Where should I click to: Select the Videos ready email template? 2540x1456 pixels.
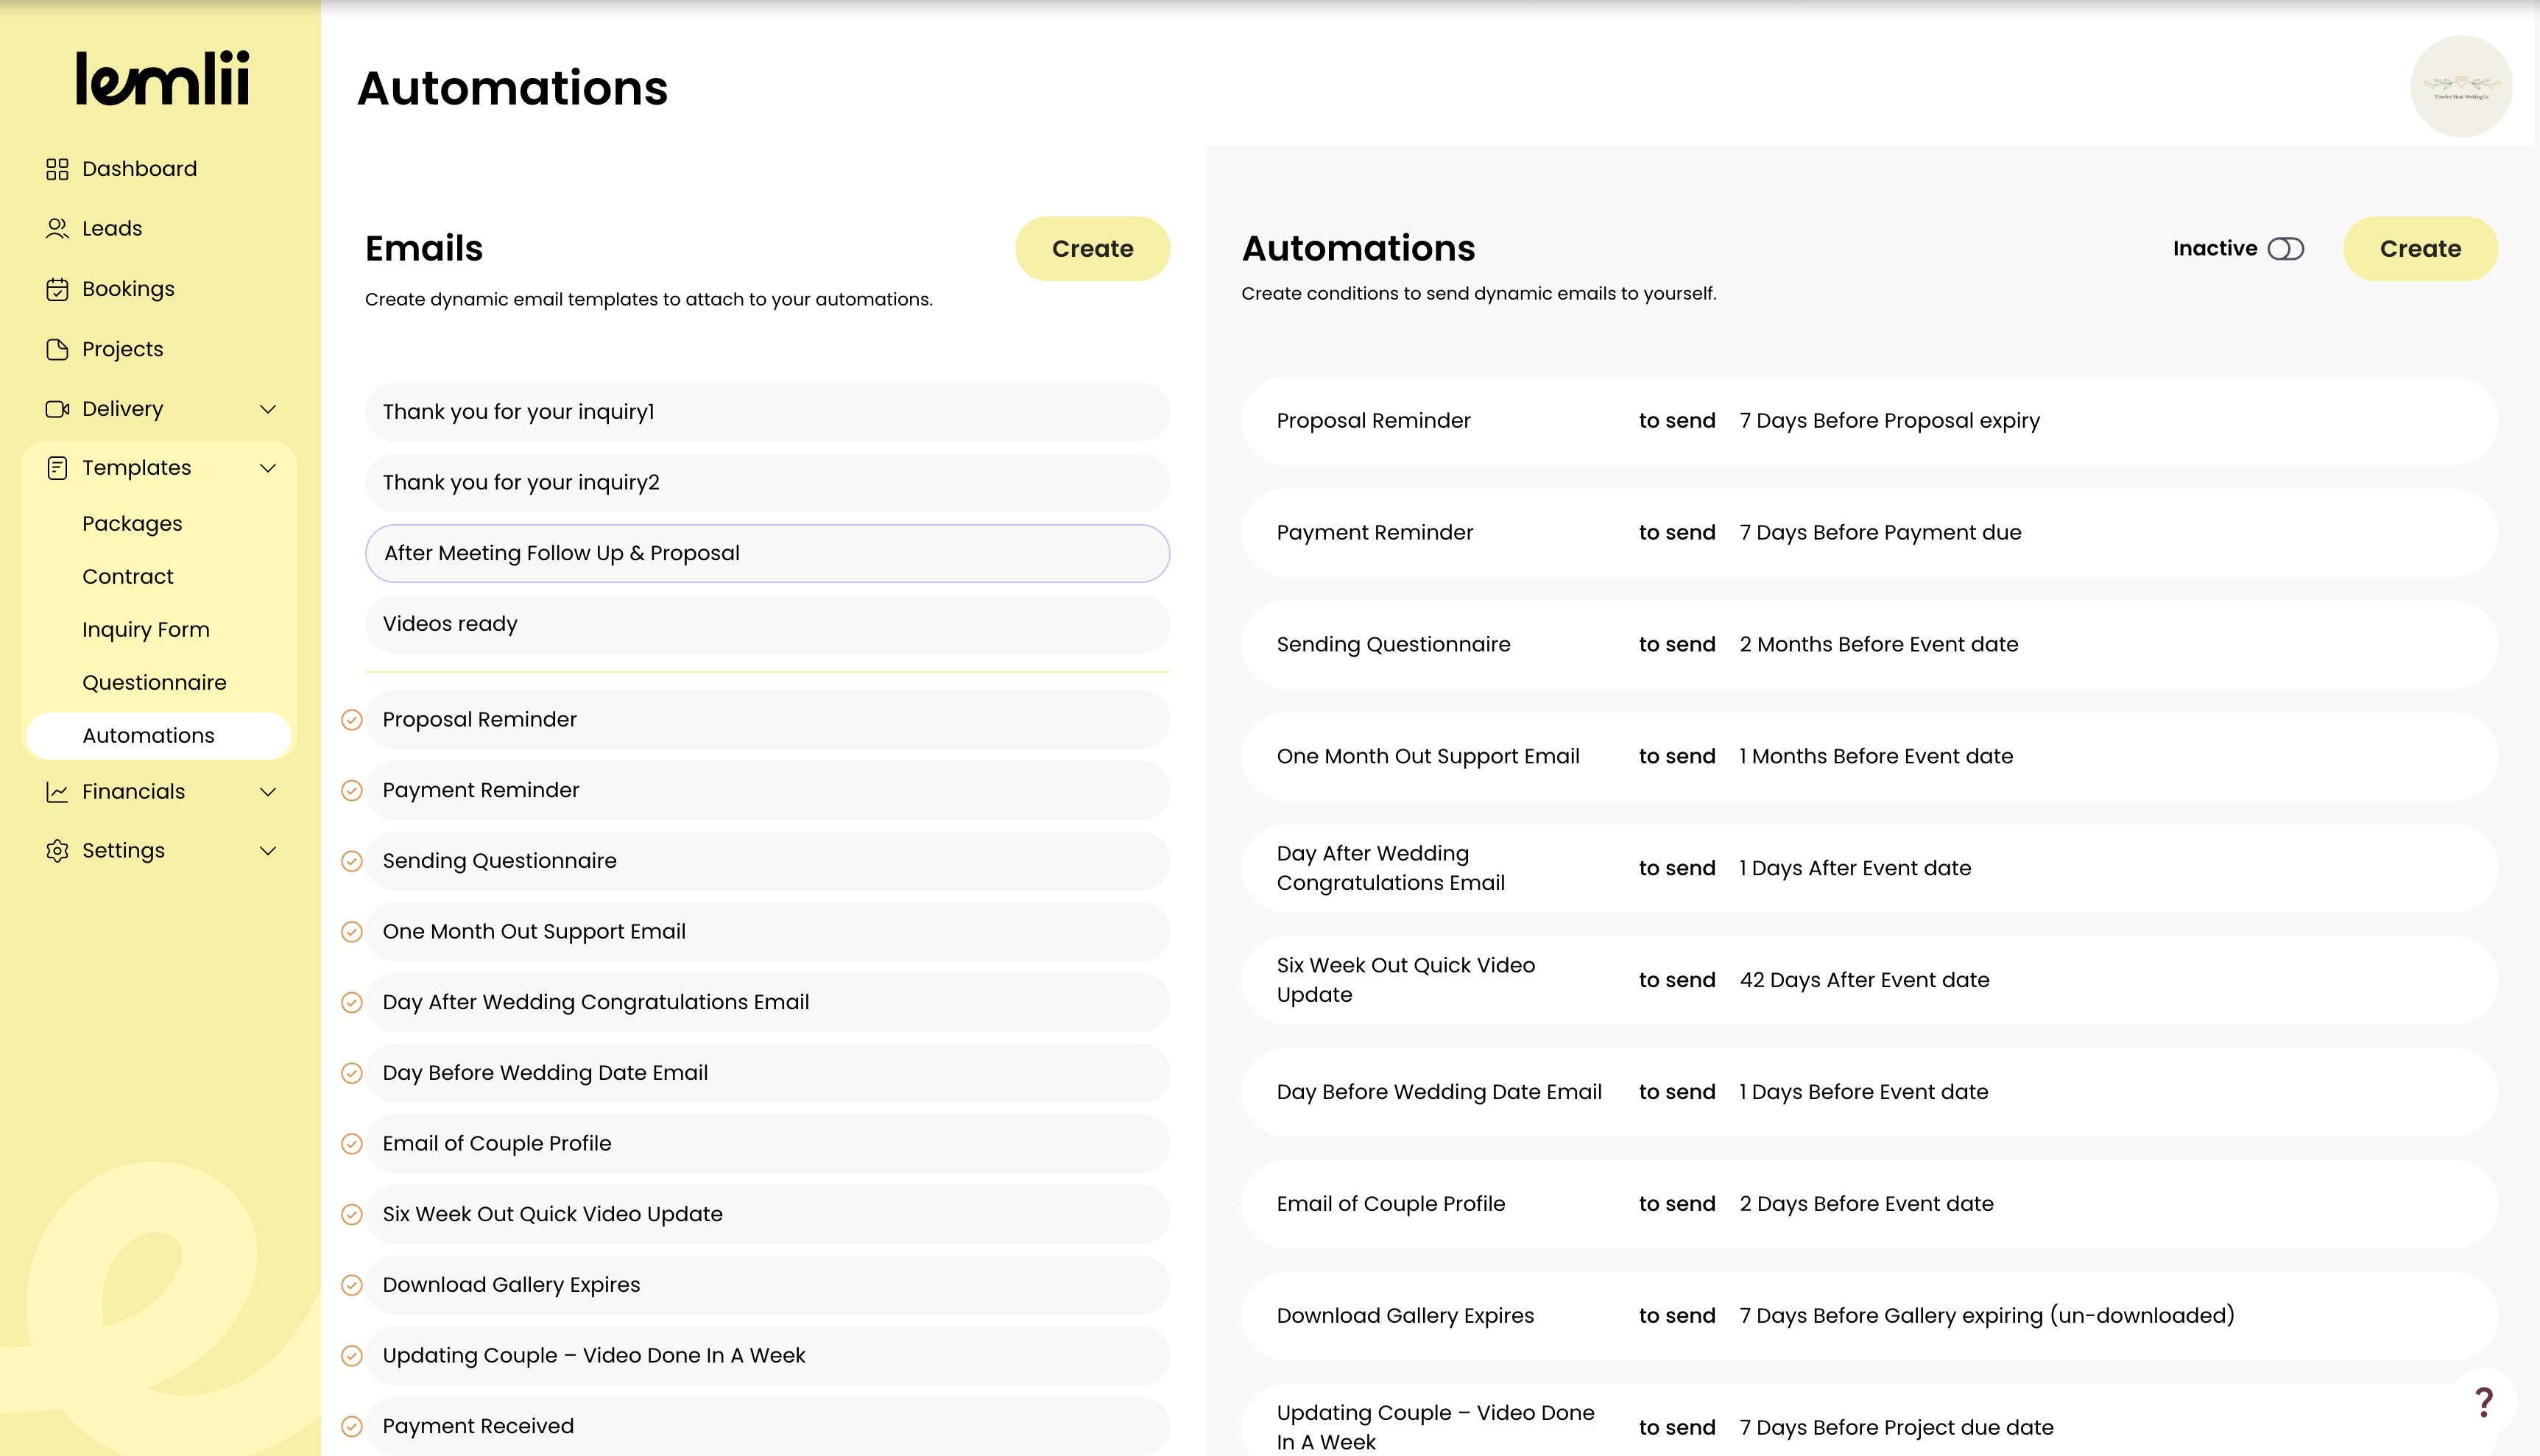[x=767, y=624]
